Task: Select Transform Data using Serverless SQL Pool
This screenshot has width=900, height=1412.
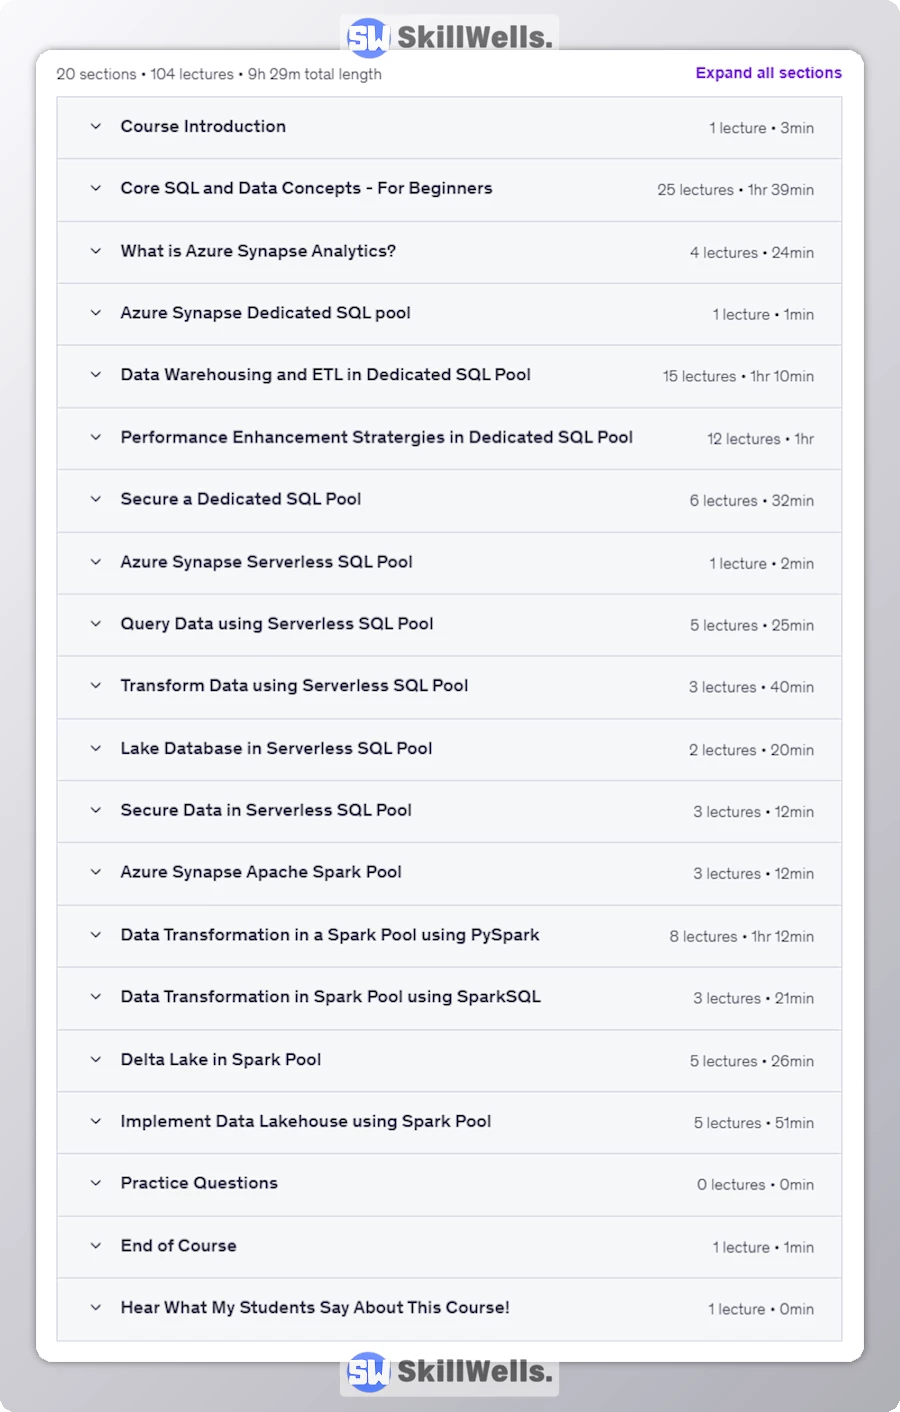Action: 294,686
